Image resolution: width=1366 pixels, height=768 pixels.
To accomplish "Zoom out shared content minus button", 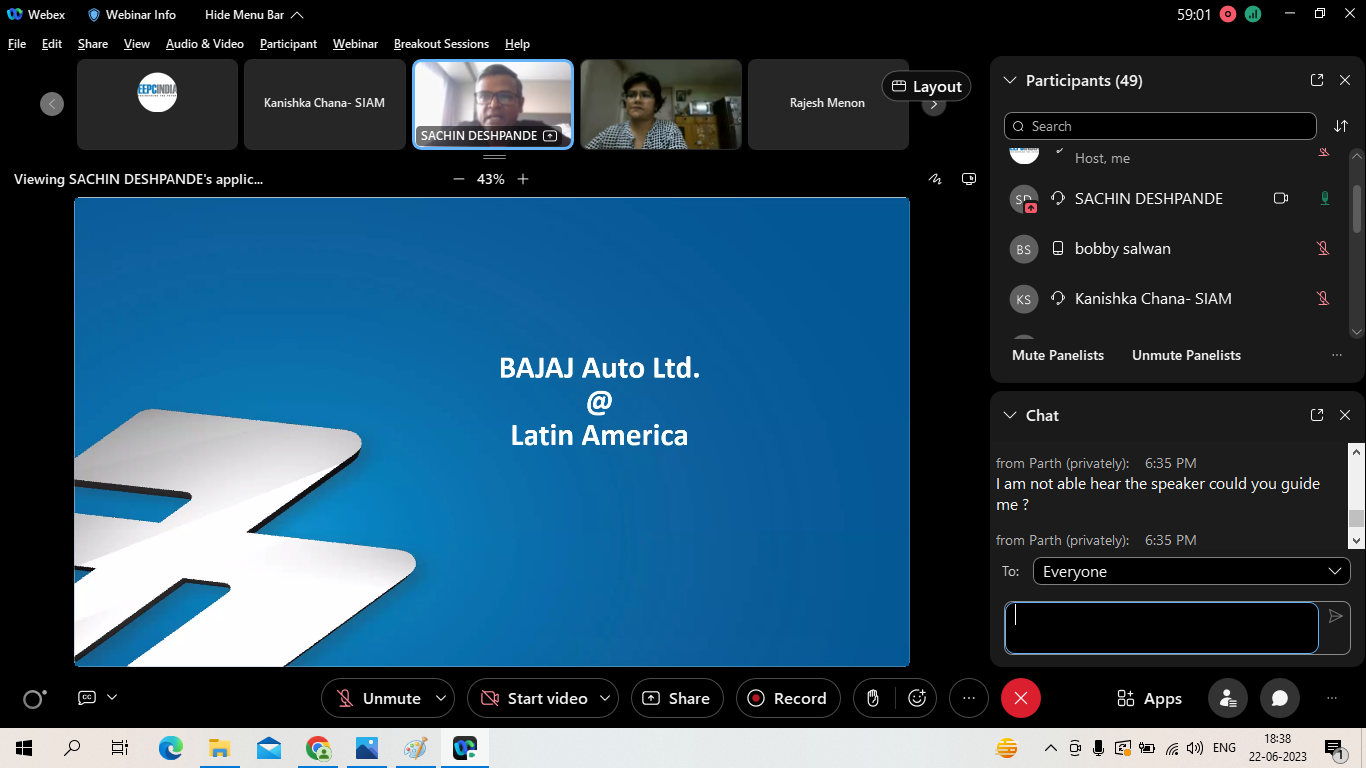I will click(x=459, y=179).
